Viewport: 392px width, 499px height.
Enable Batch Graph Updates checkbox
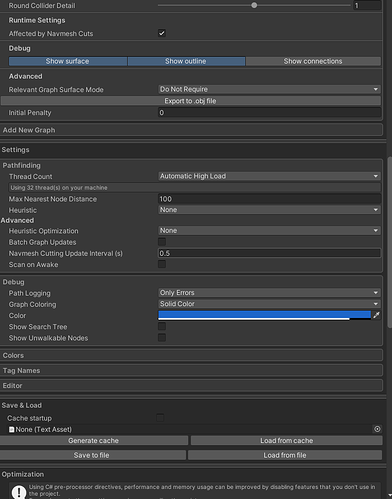[162, 242]
